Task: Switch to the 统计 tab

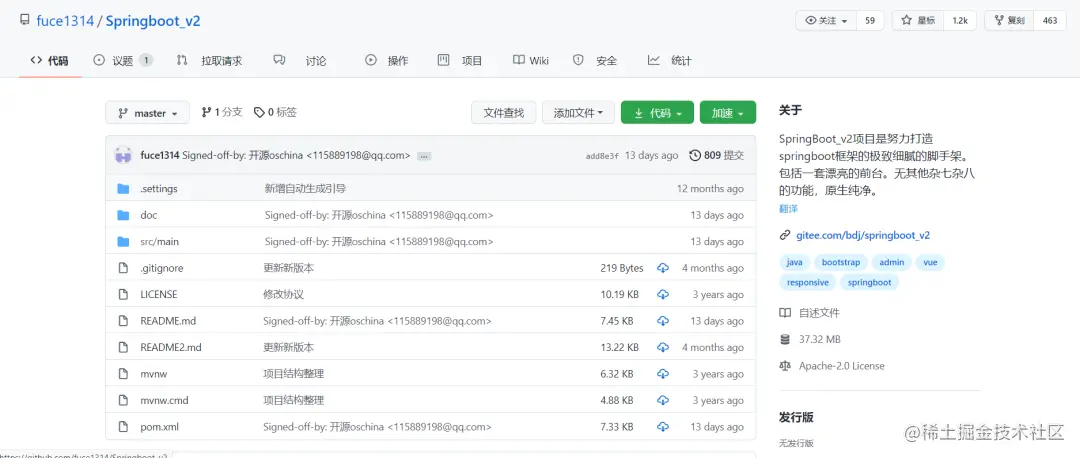Action: click(x=669, y=61)
